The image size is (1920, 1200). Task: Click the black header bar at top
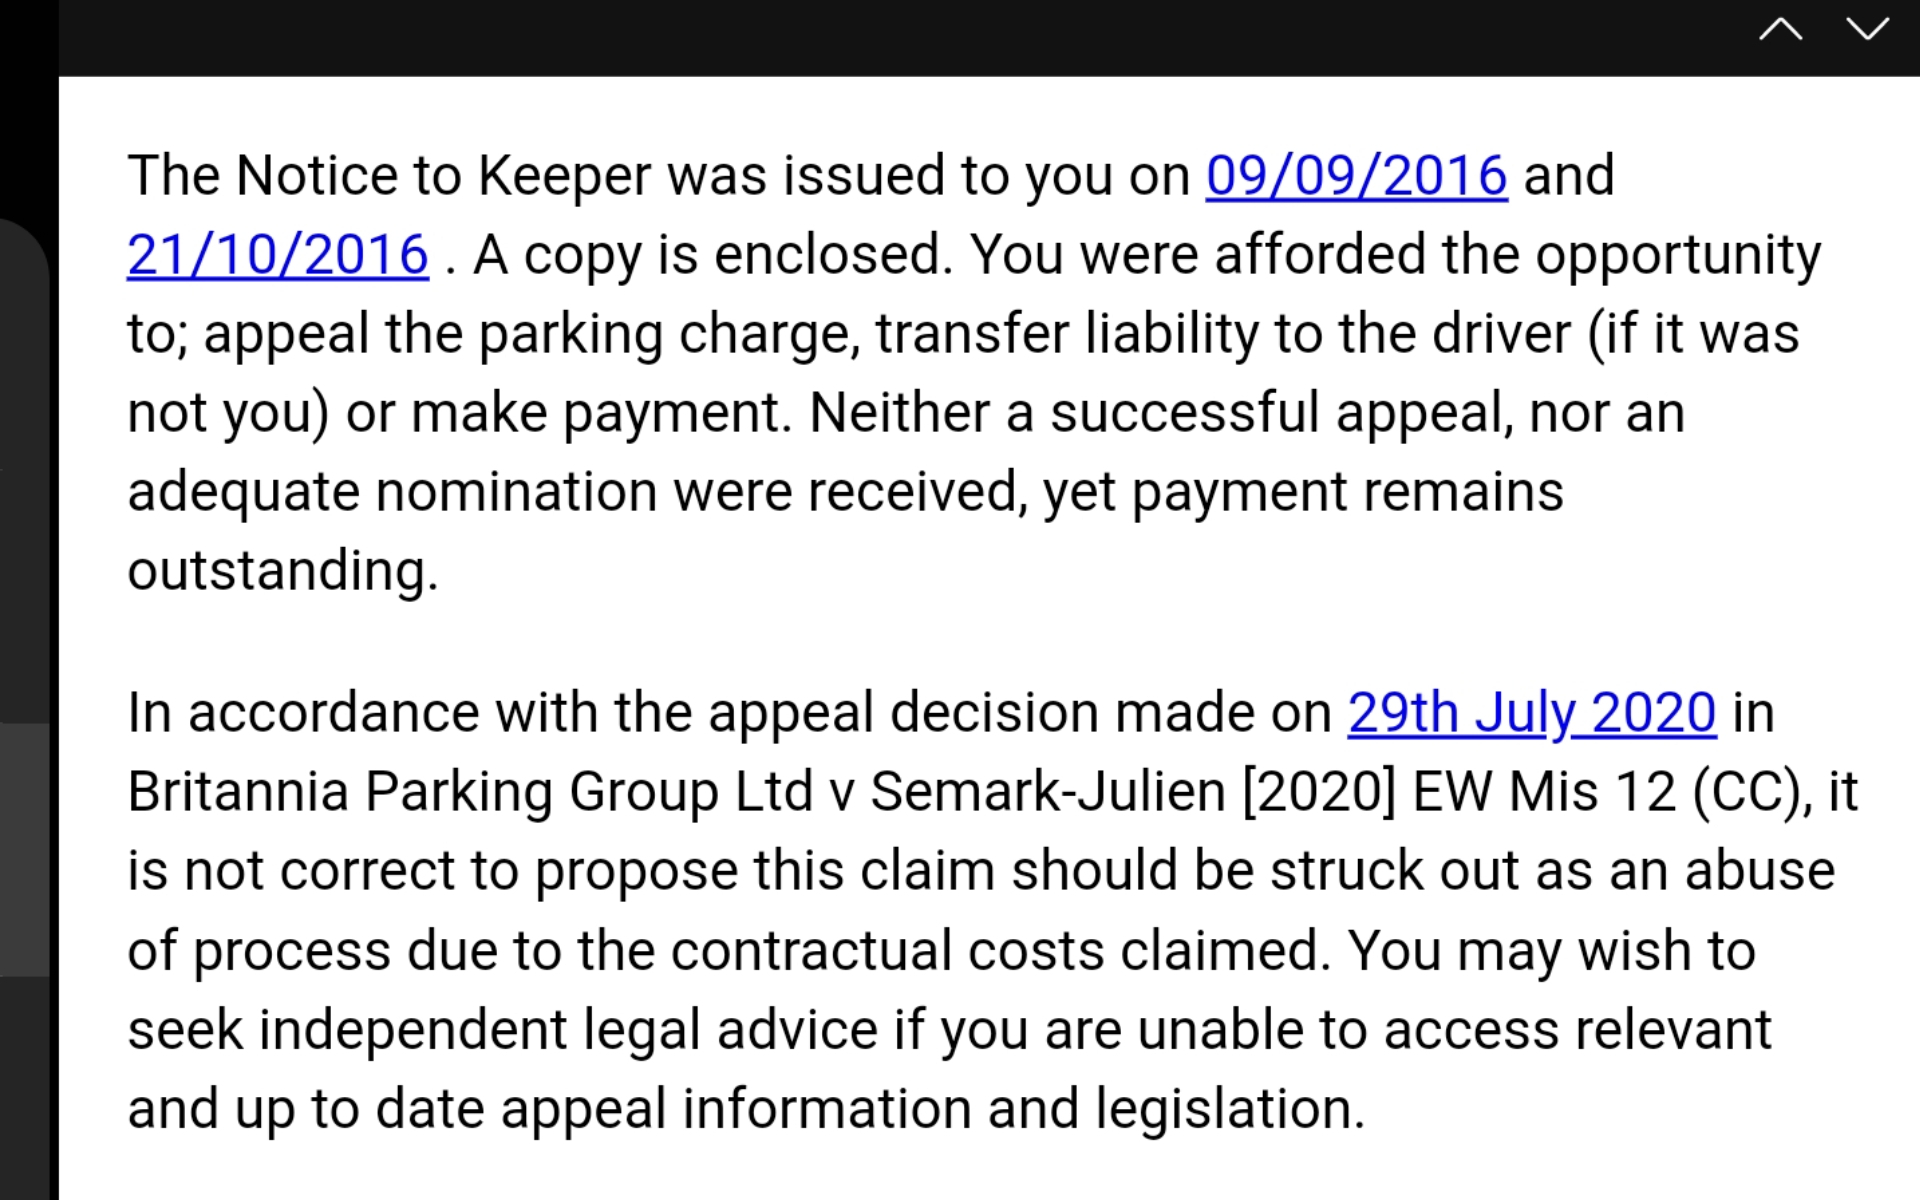[x=900, y=36]
